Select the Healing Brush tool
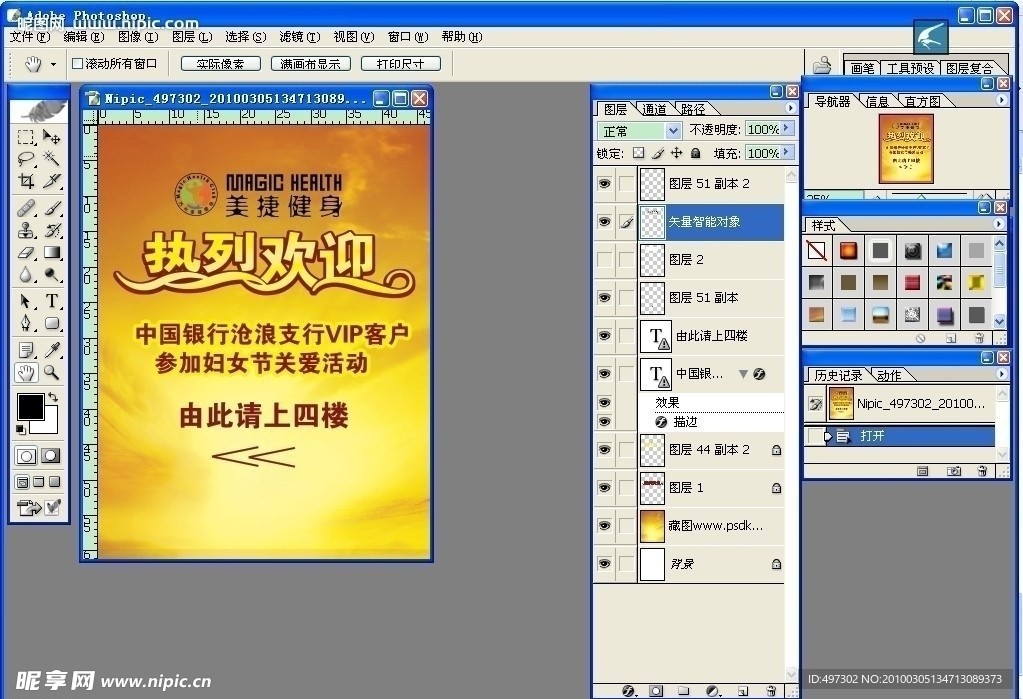 (26, 208)
